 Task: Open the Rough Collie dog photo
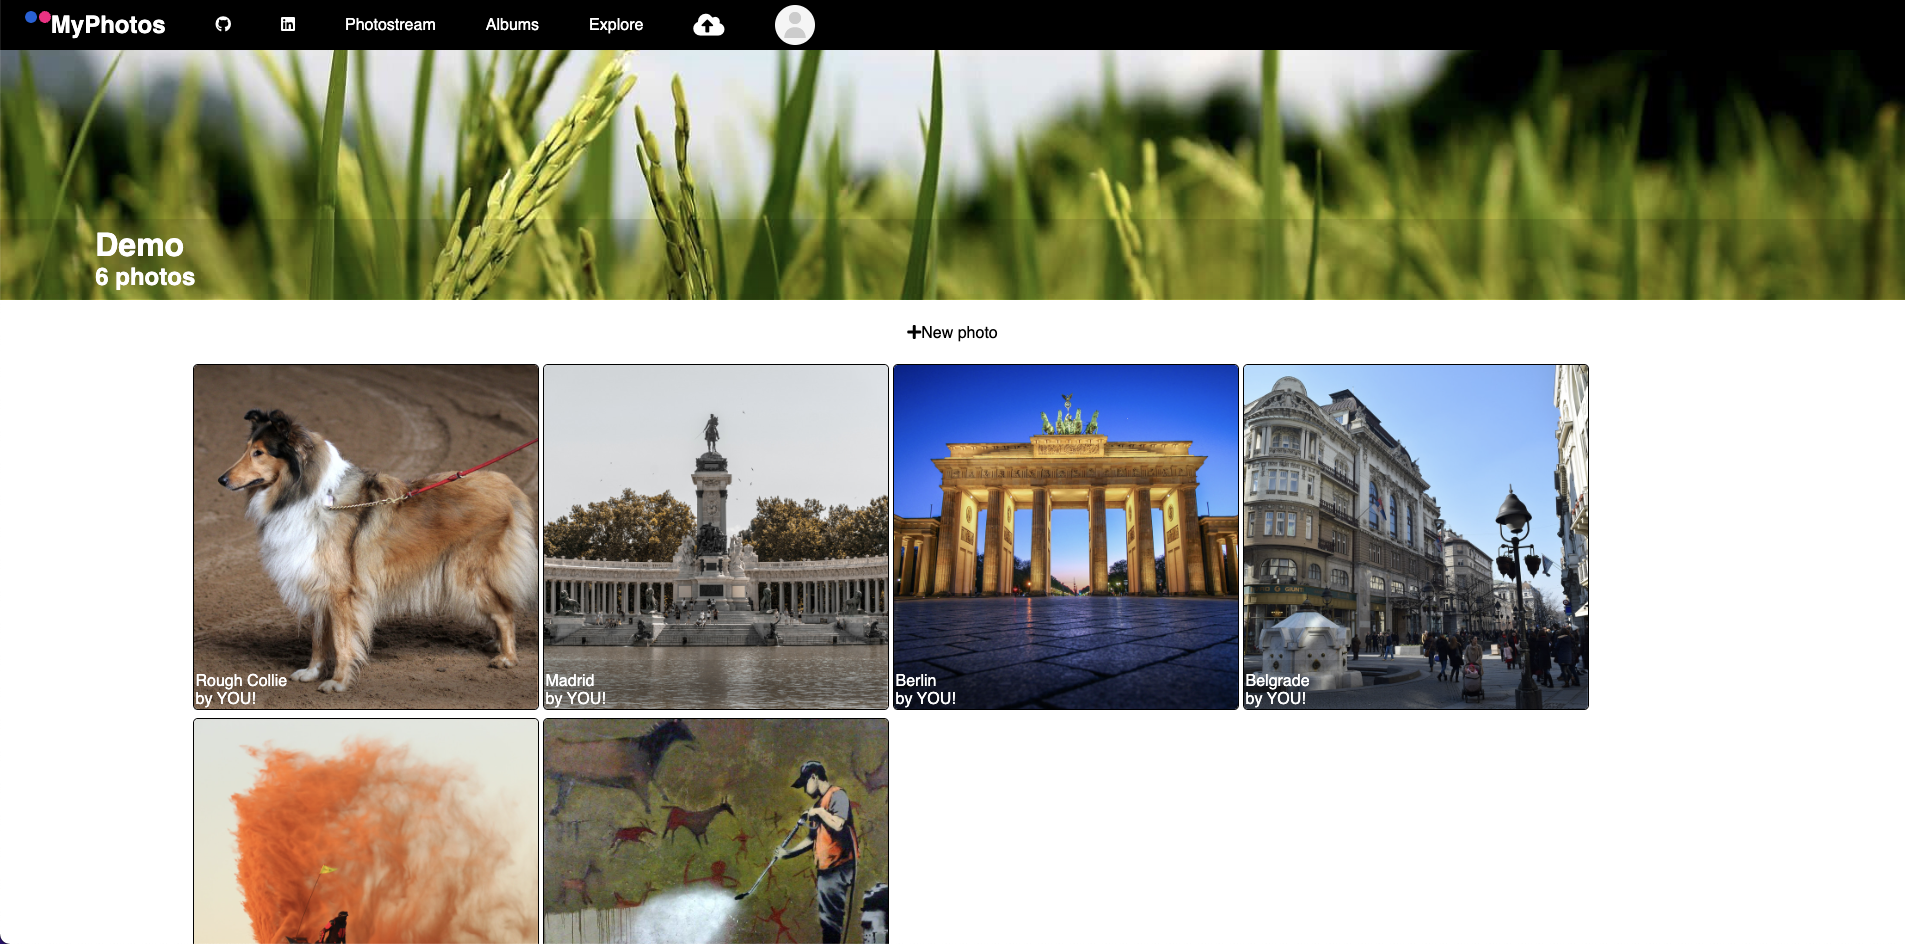[x=366, y=520]
